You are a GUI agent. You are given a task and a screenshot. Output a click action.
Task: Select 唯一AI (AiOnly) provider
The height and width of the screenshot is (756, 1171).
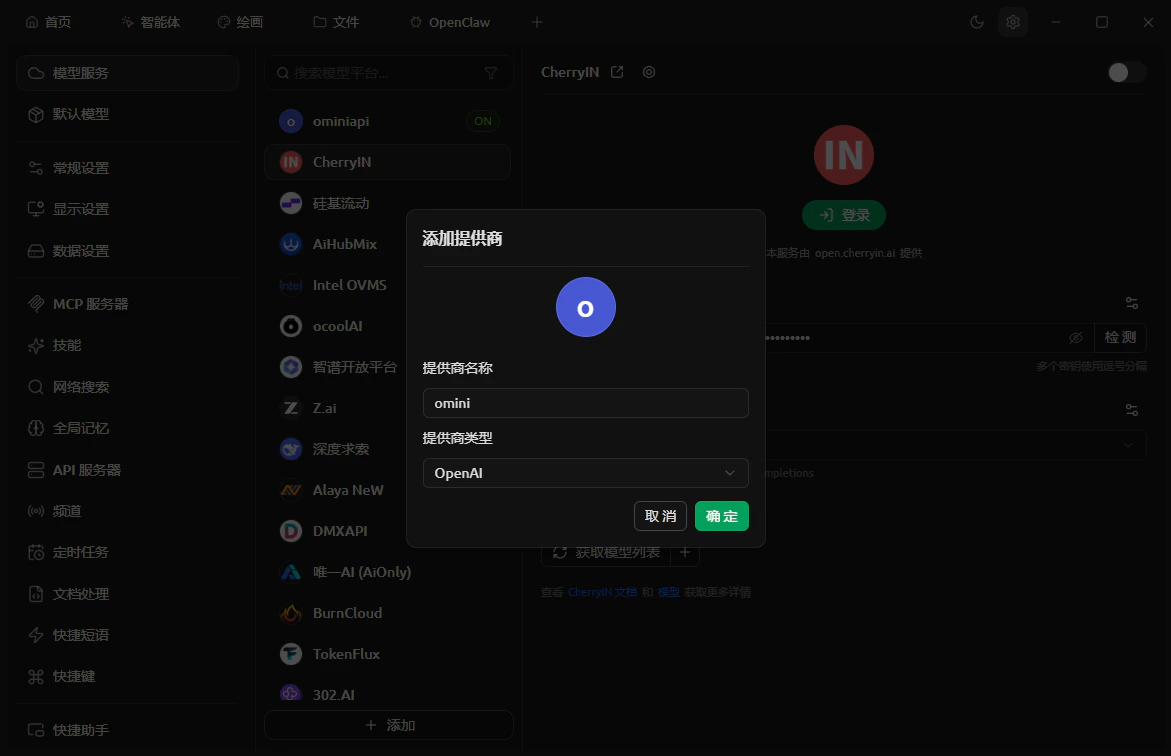pos(388,572)
